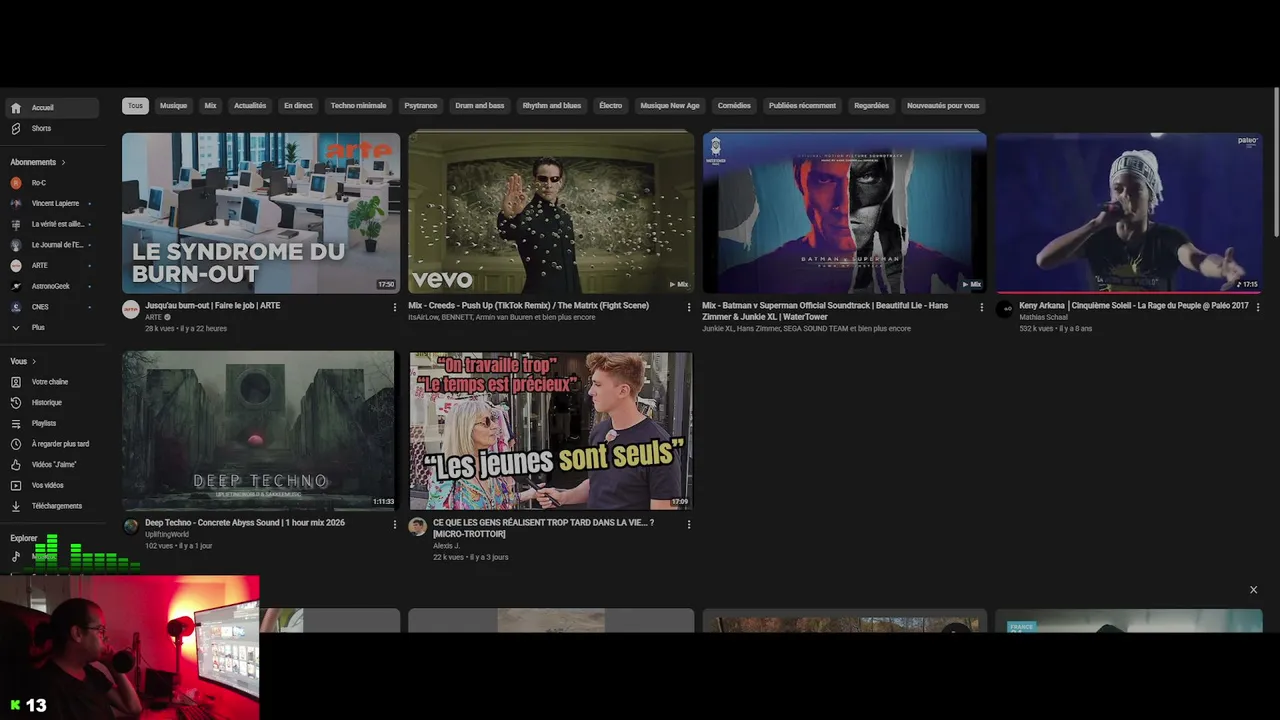The image size is (1280, 720).
Task: Dismiss the section with the X button
Action: 1253,590
